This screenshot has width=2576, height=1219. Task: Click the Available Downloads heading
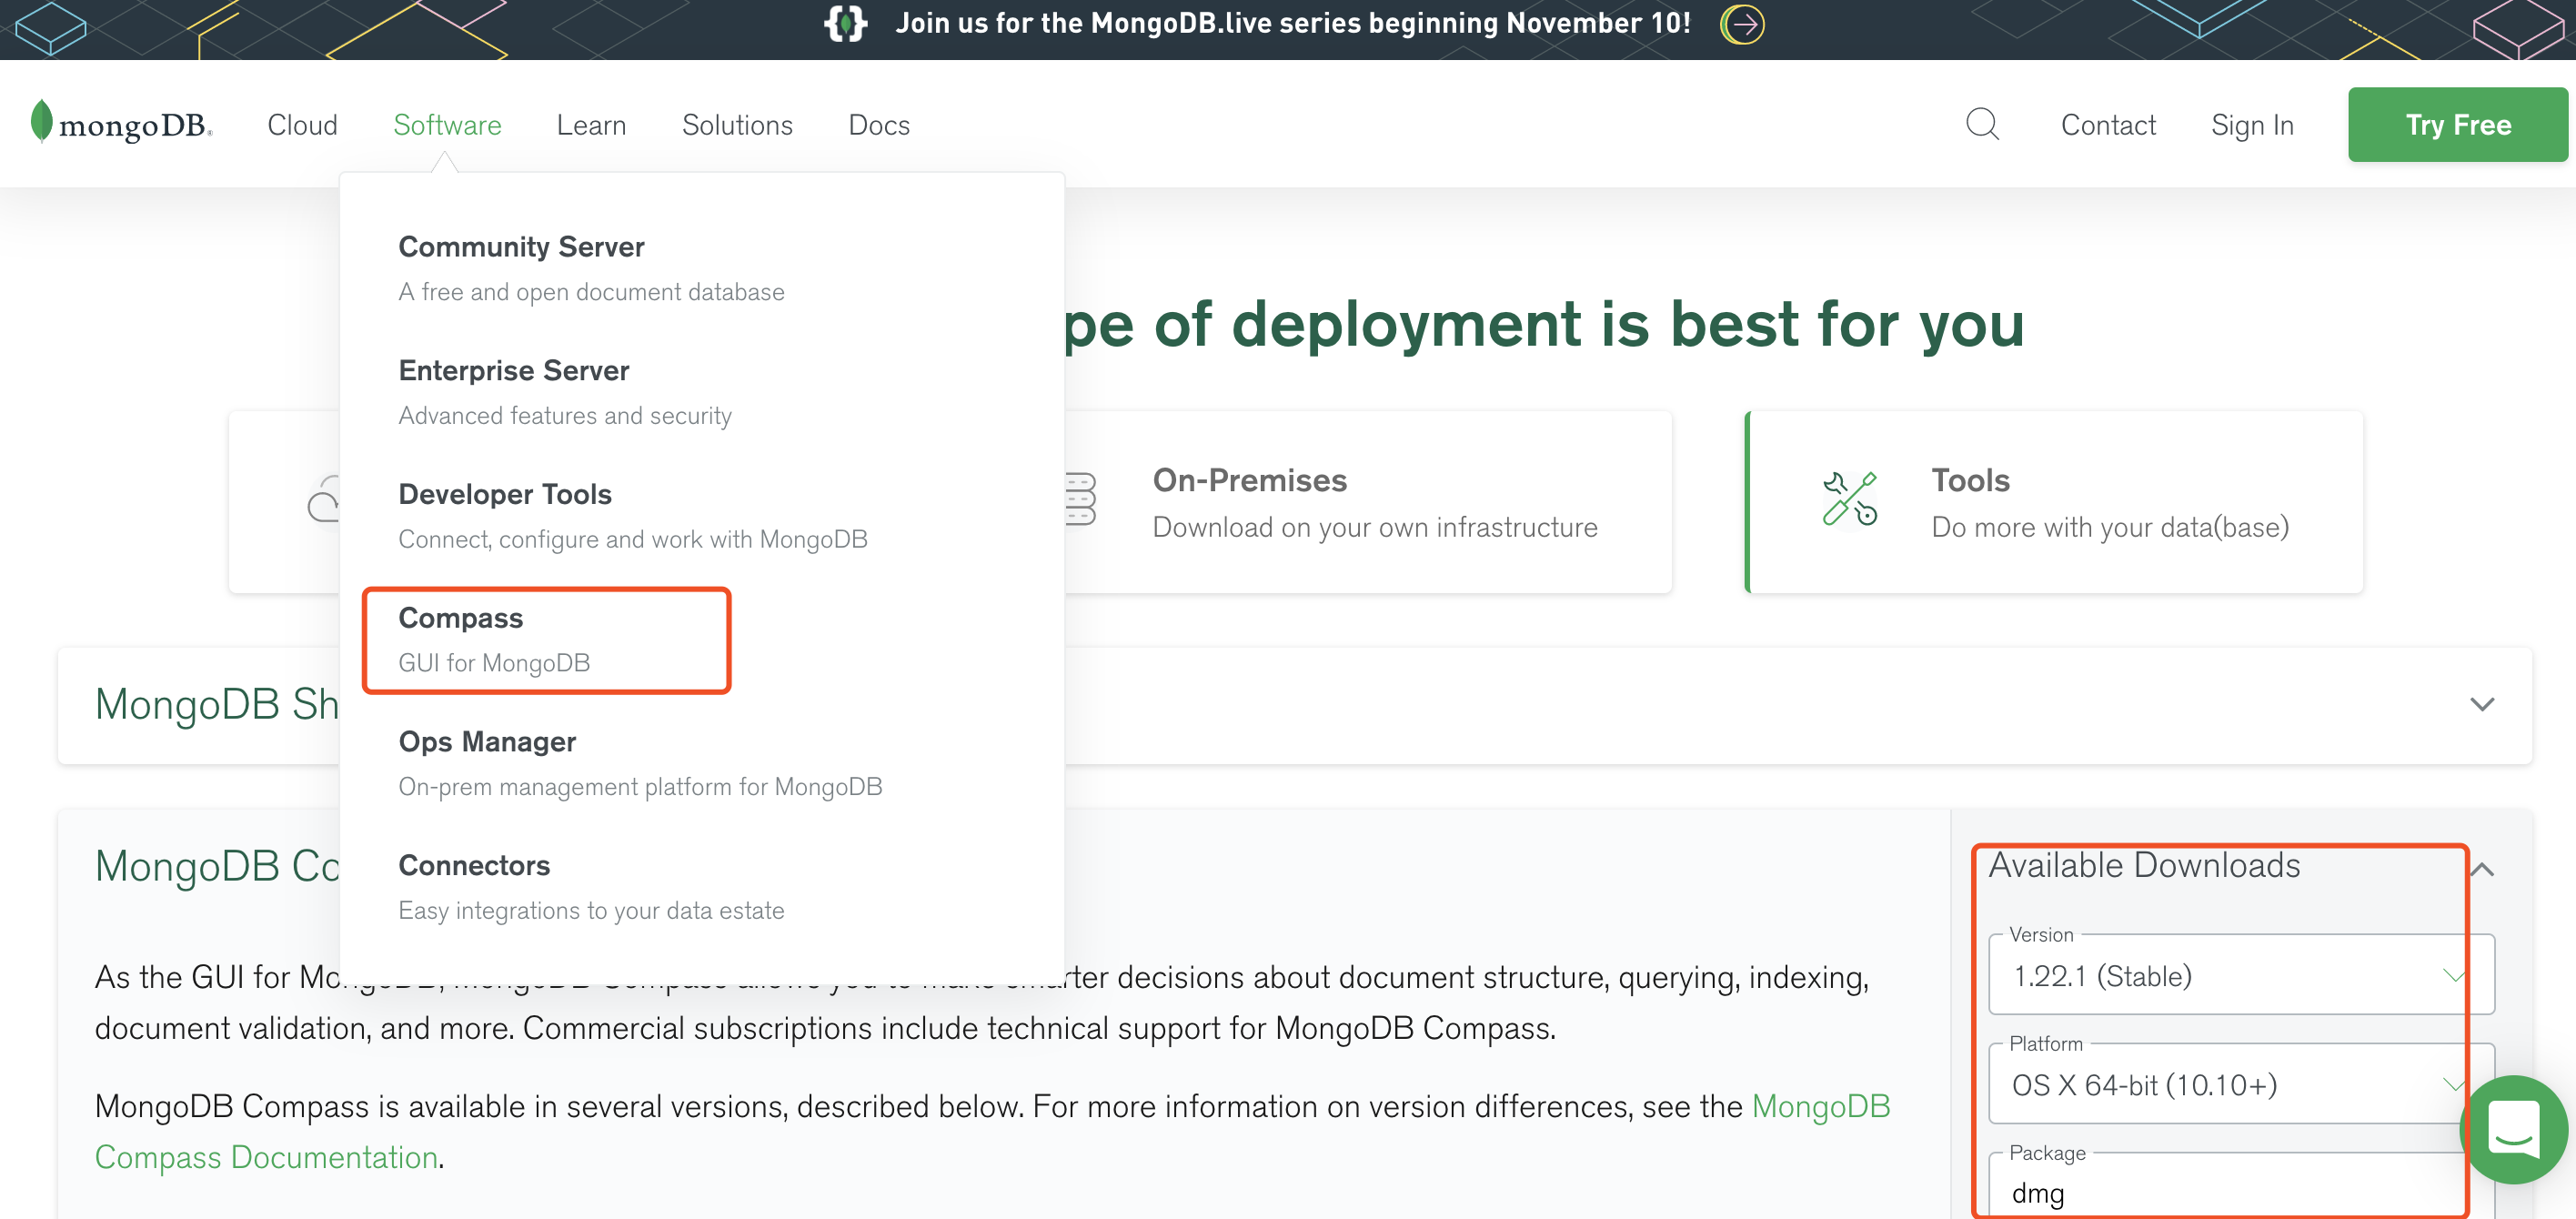(2144, 865)
